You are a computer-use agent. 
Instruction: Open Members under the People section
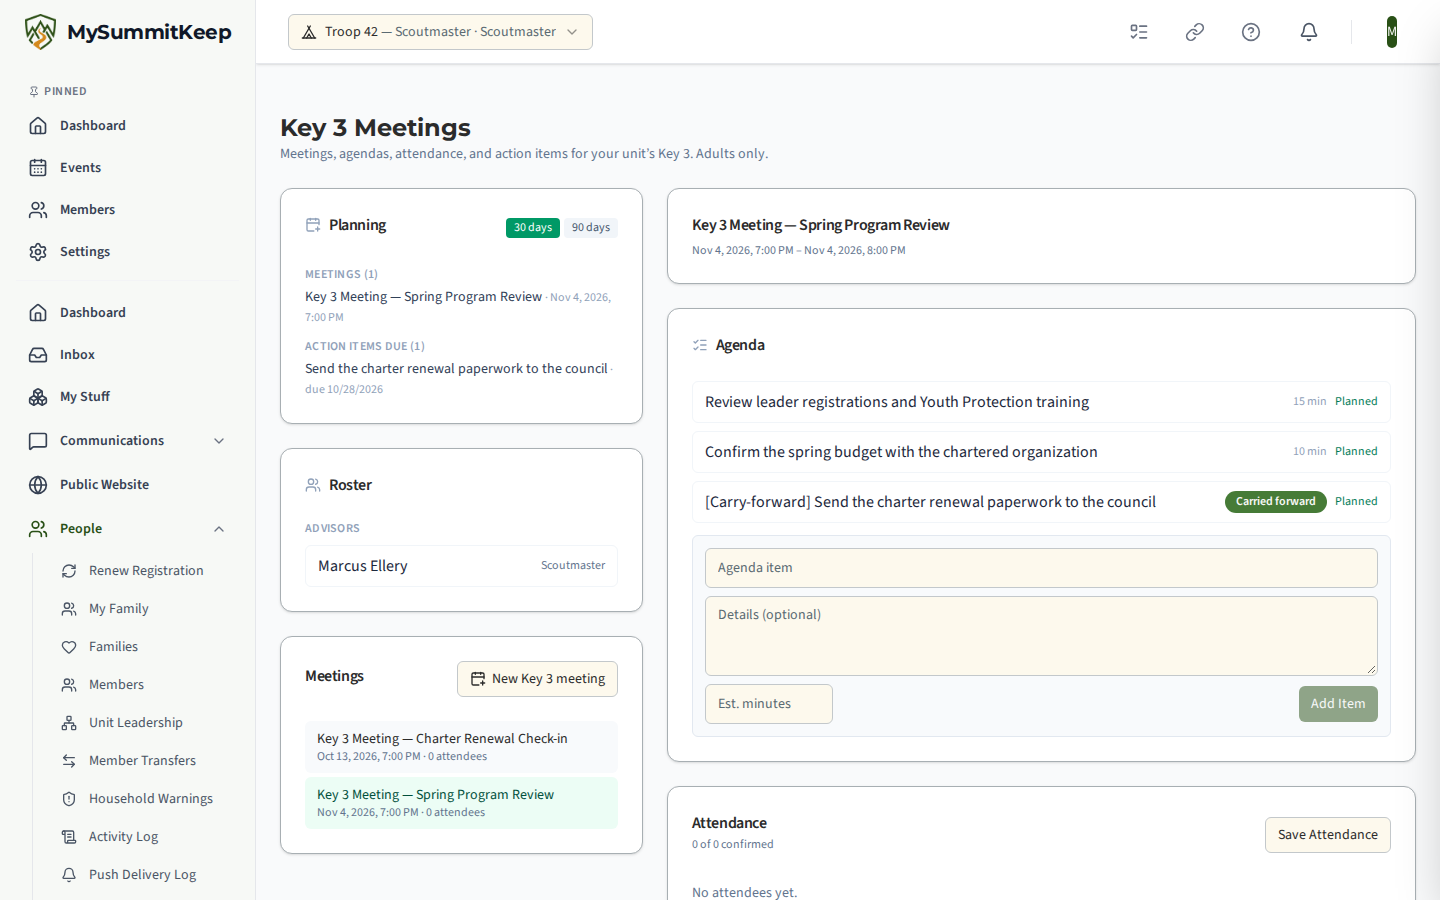pos(146,685)
